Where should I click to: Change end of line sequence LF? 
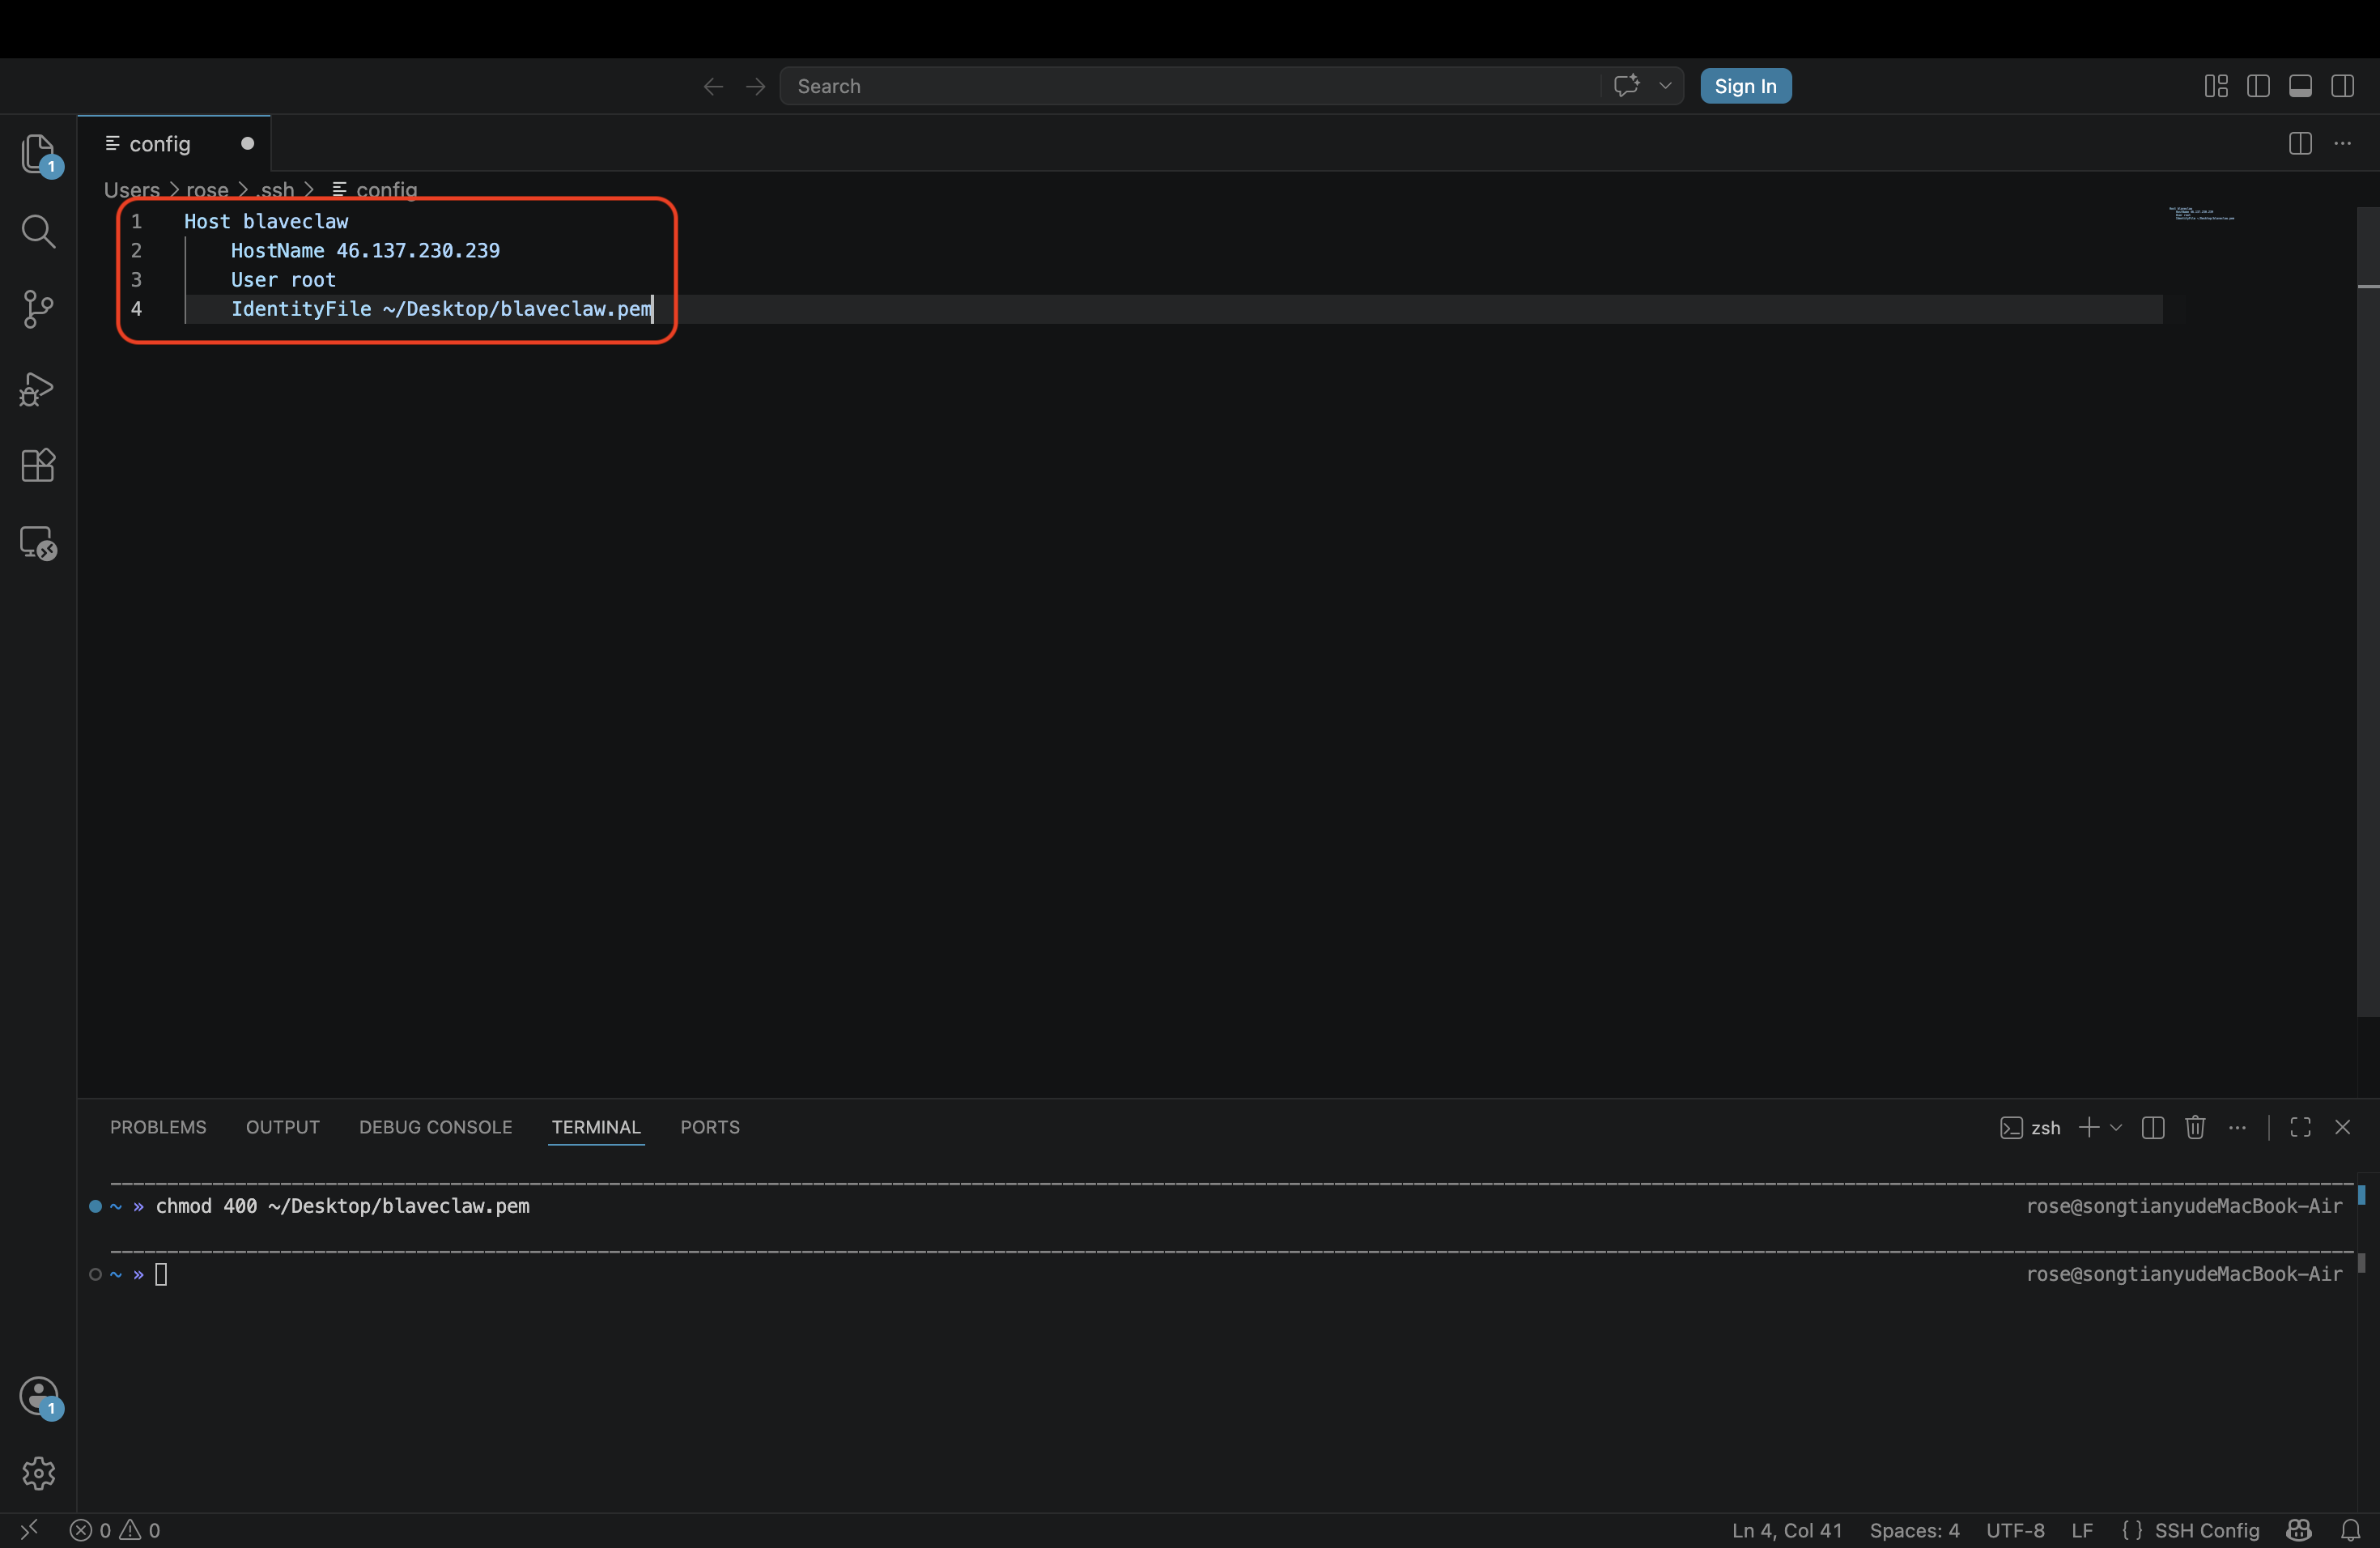coord(2082,1530)
